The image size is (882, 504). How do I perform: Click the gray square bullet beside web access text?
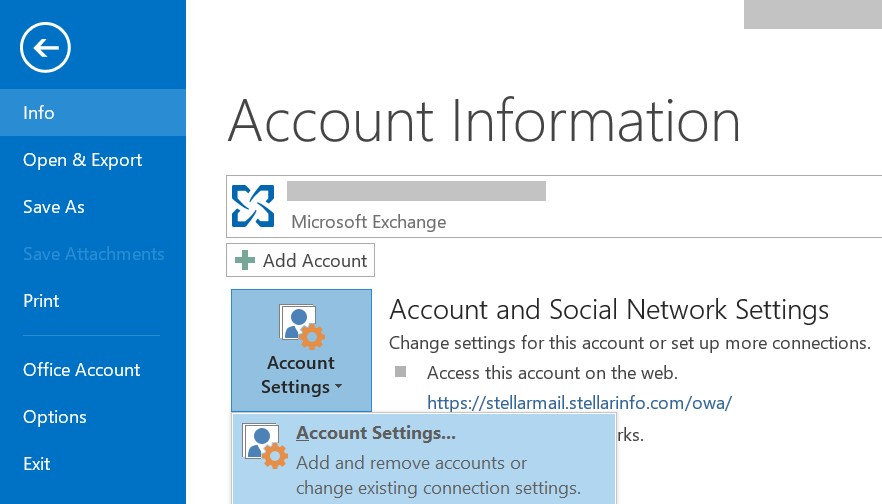coord(401,372)
